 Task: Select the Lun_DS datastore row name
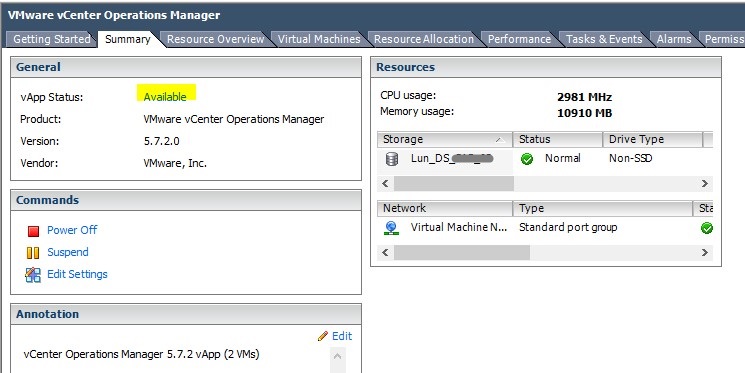[452, 158]
